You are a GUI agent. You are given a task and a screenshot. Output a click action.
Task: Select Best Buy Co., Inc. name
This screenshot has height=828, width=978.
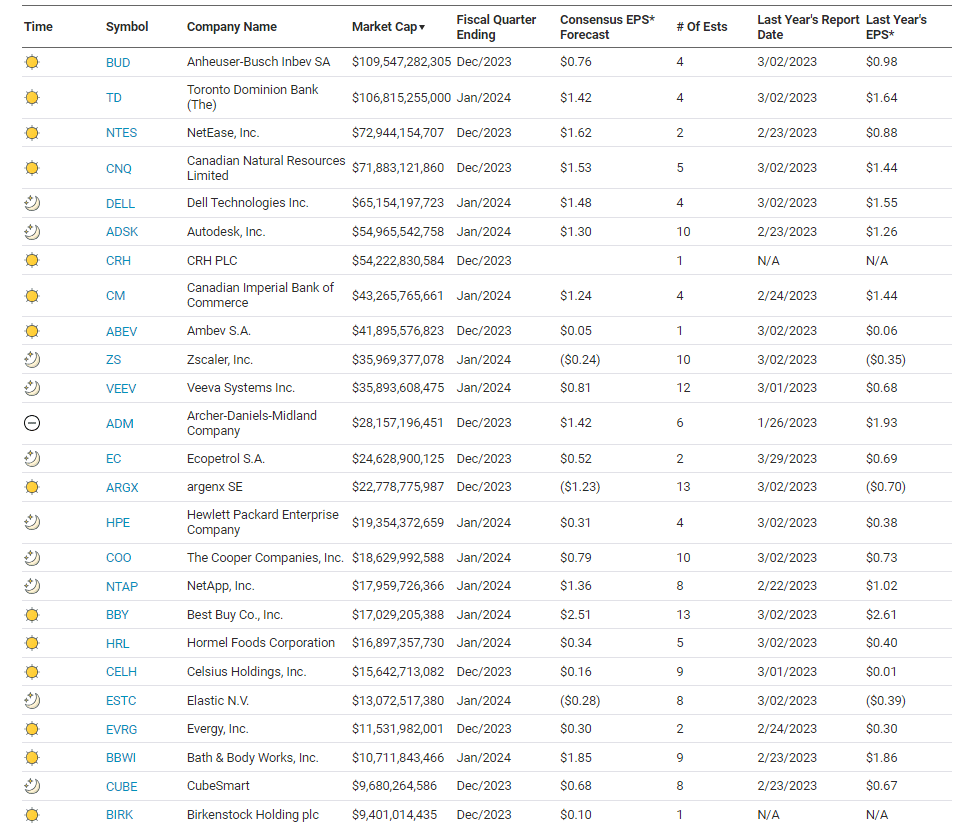coord(235,615)
